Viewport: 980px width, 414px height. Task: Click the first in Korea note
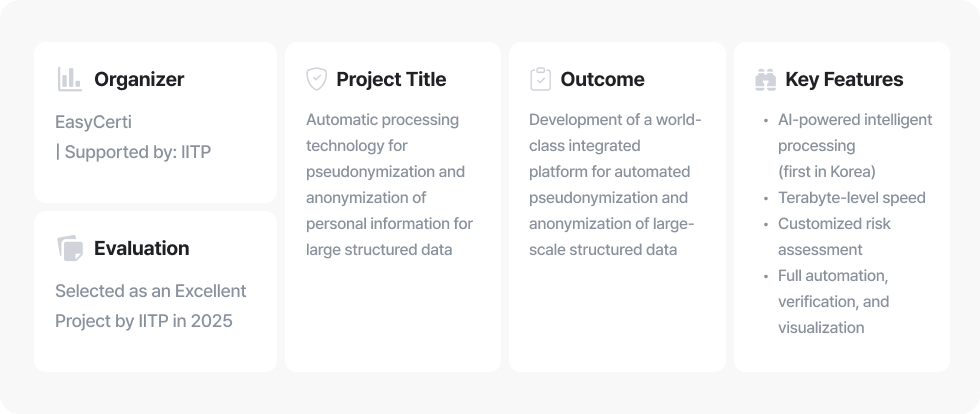click(x=826, y=171)
